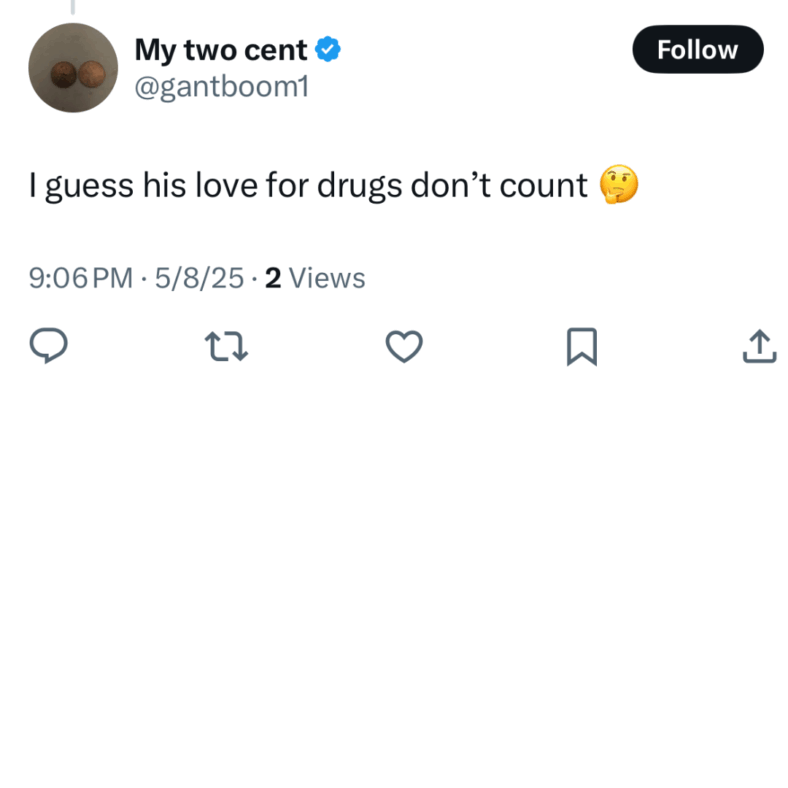Screen dimensions: 788x788
Task: Visit the @gantboom1 handle profile
Action: click(222, 86)
